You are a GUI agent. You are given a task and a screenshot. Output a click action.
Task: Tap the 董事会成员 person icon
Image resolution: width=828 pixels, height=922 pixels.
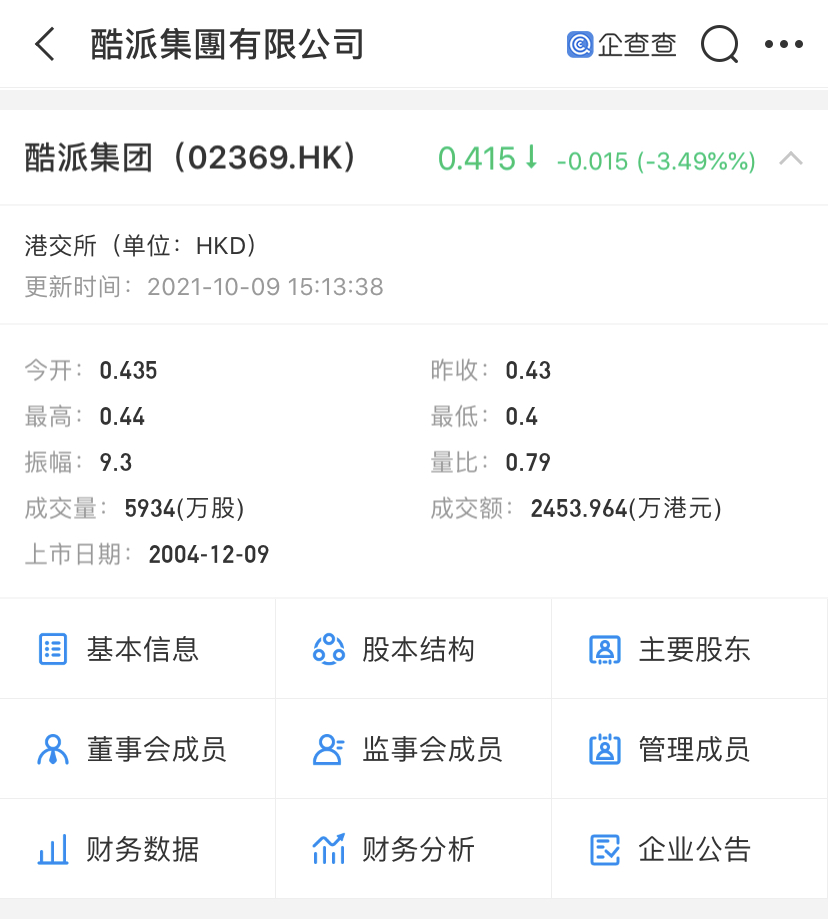coord(53,750)
